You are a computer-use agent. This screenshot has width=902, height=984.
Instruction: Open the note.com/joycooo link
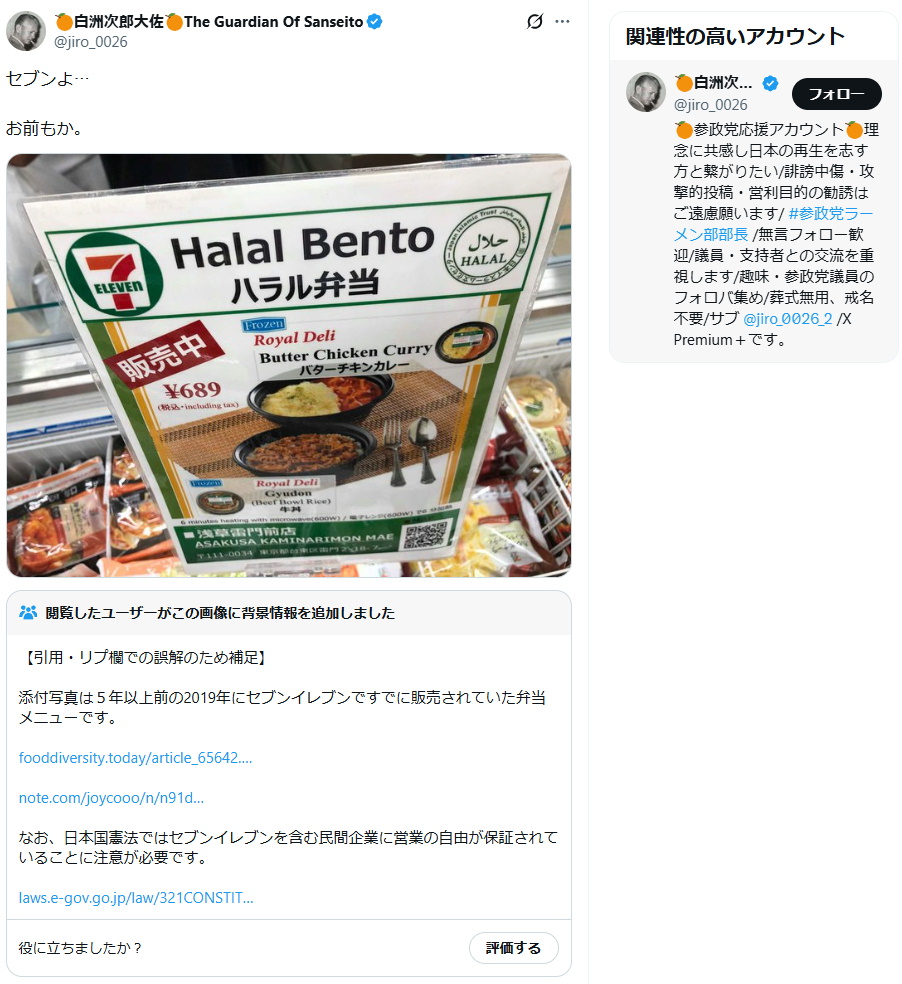point(111,798)
